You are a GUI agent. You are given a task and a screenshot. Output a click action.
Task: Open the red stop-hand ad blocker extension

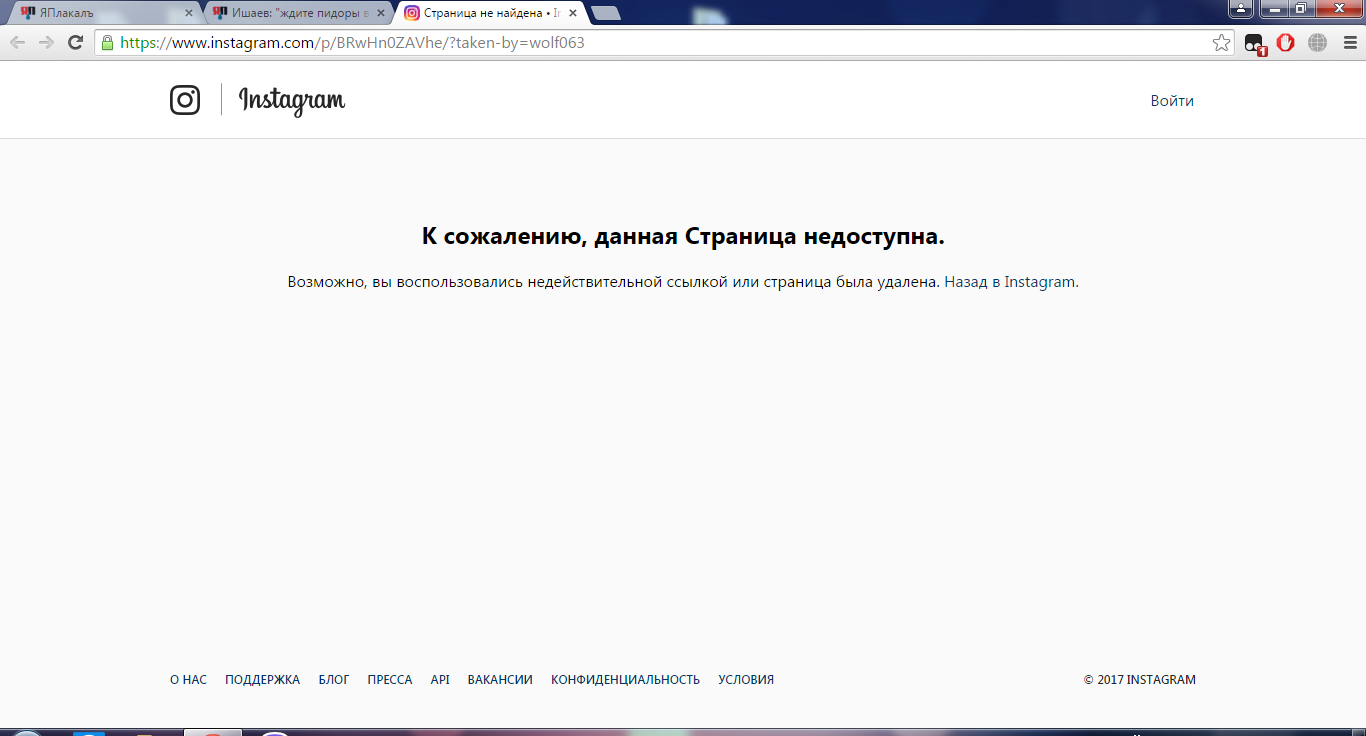tap(1285, 43)
